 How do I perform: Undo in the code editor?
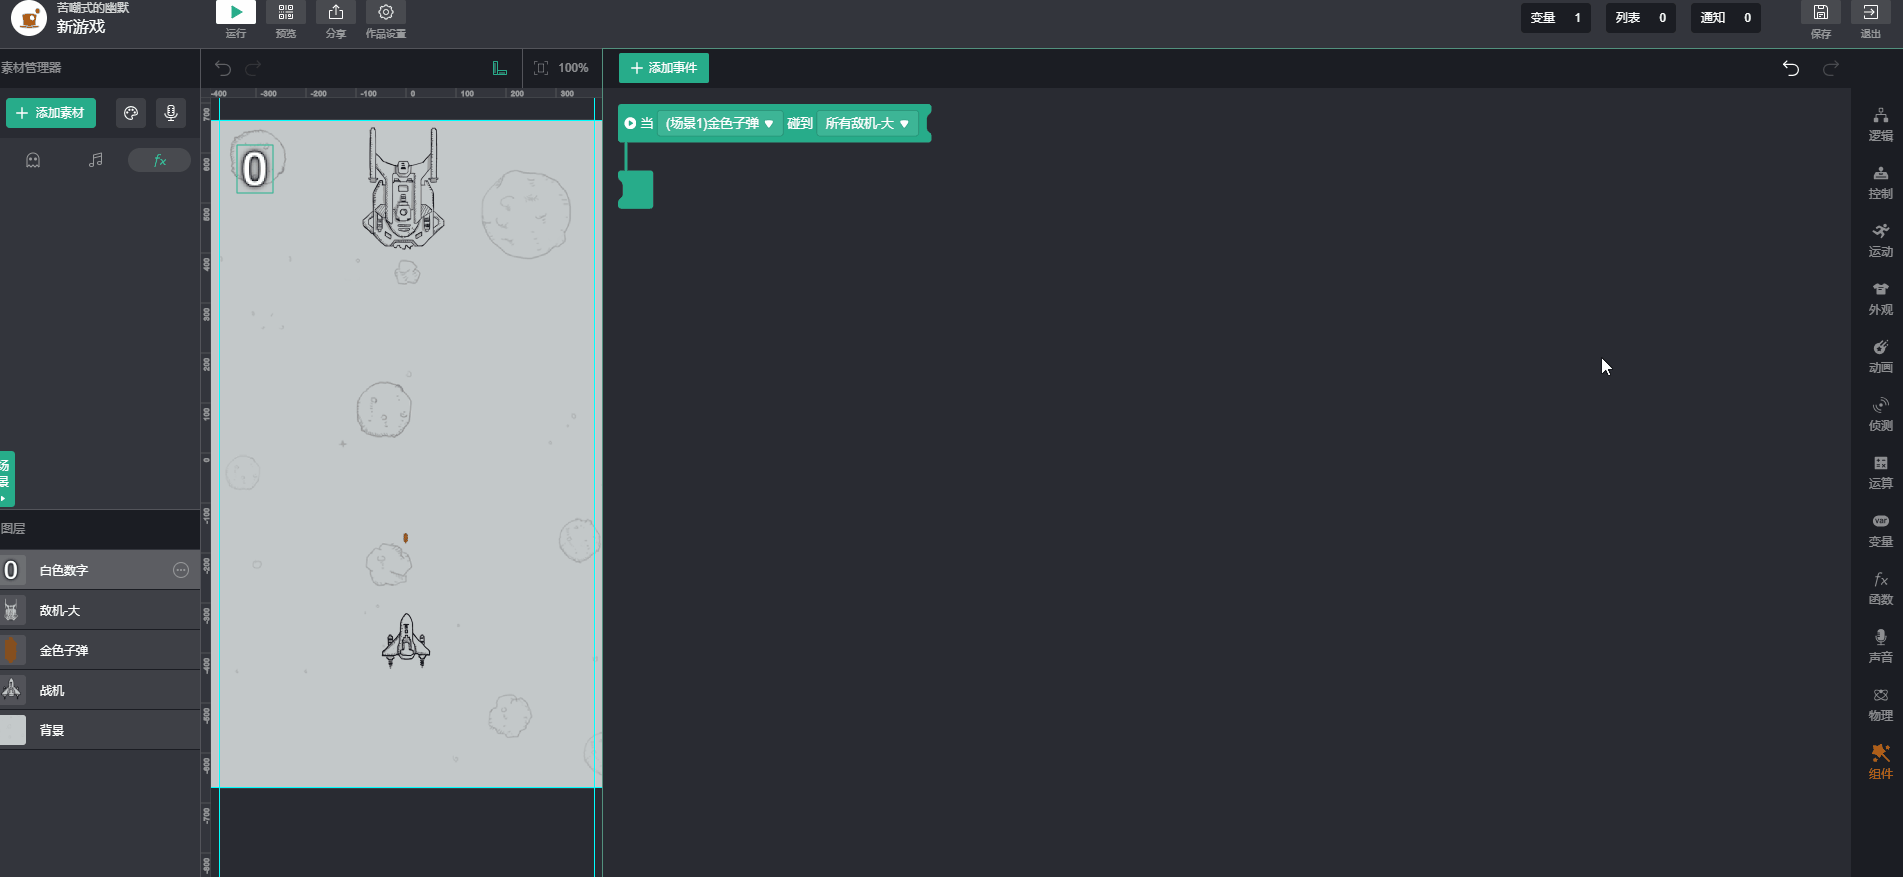(x=1791, y=68)
